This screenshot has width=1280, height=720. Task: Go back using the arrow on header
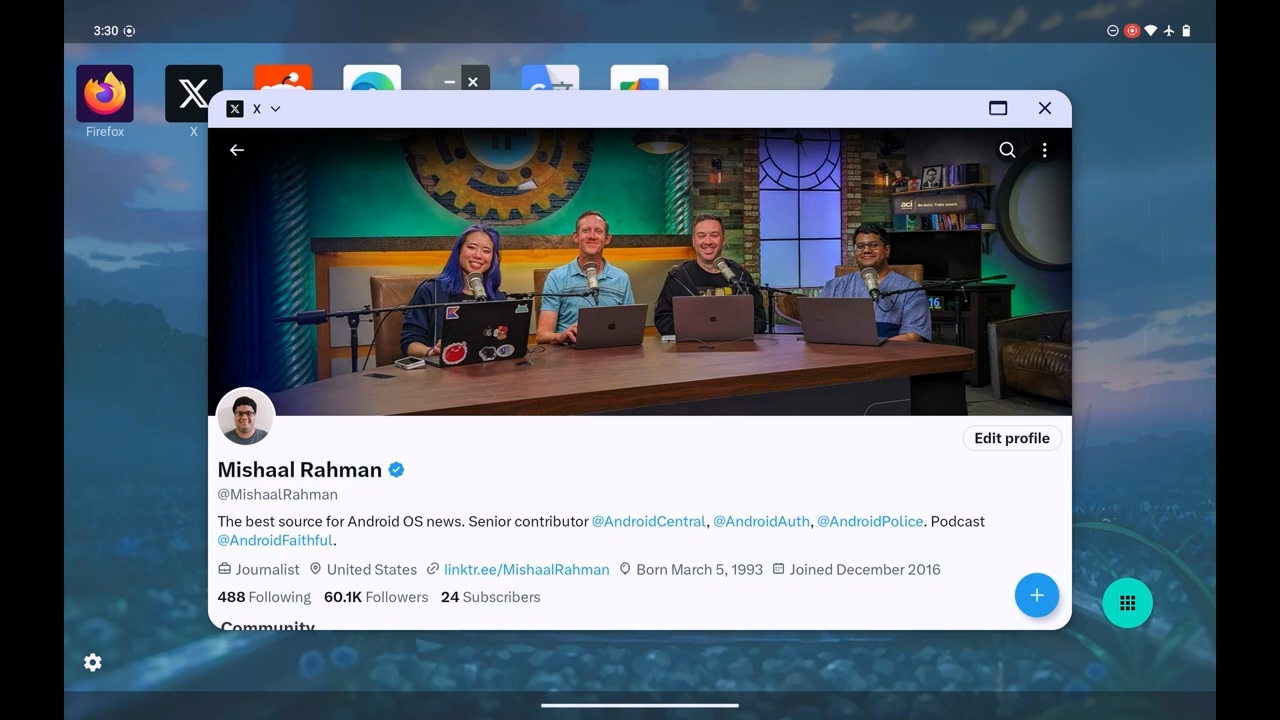[237, 150]
